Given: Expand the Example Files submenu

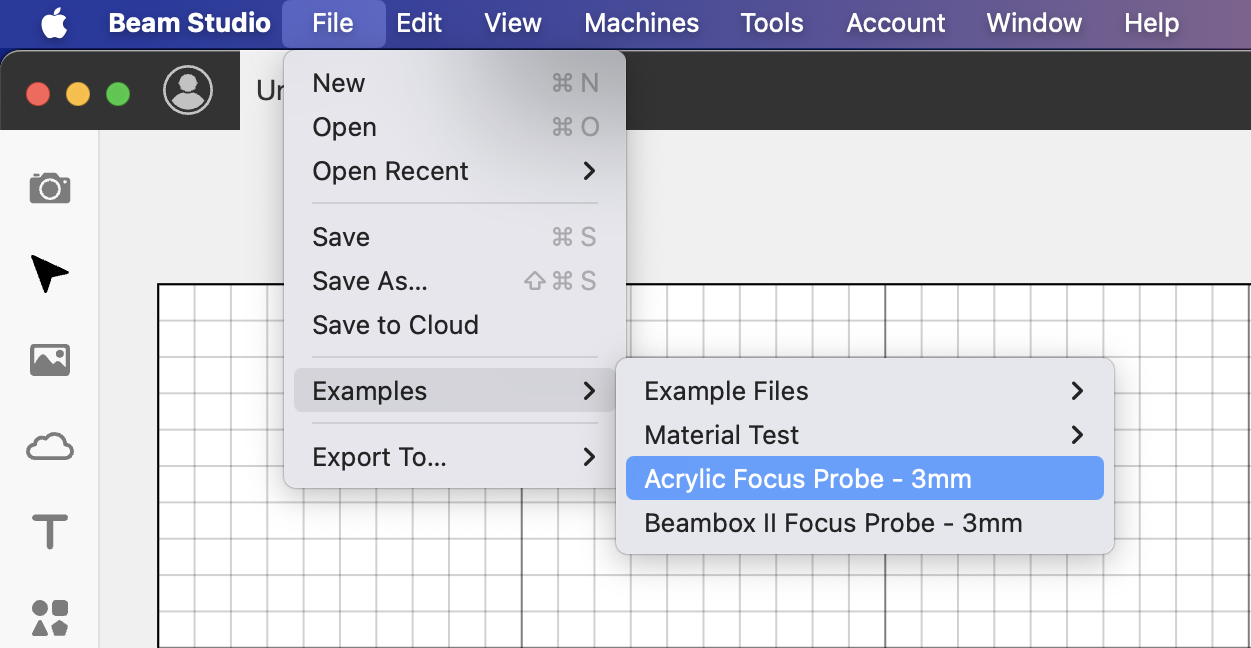Looking at the screenshot, I should (x=865, y=391).
